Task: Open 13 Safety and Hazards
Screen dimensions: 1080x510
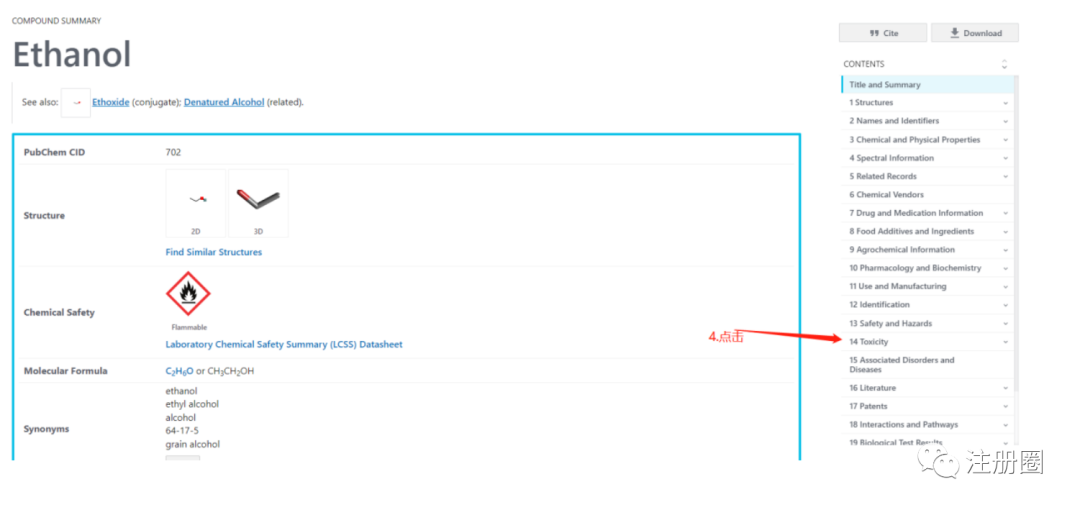Action: click(x=890, y=323)
